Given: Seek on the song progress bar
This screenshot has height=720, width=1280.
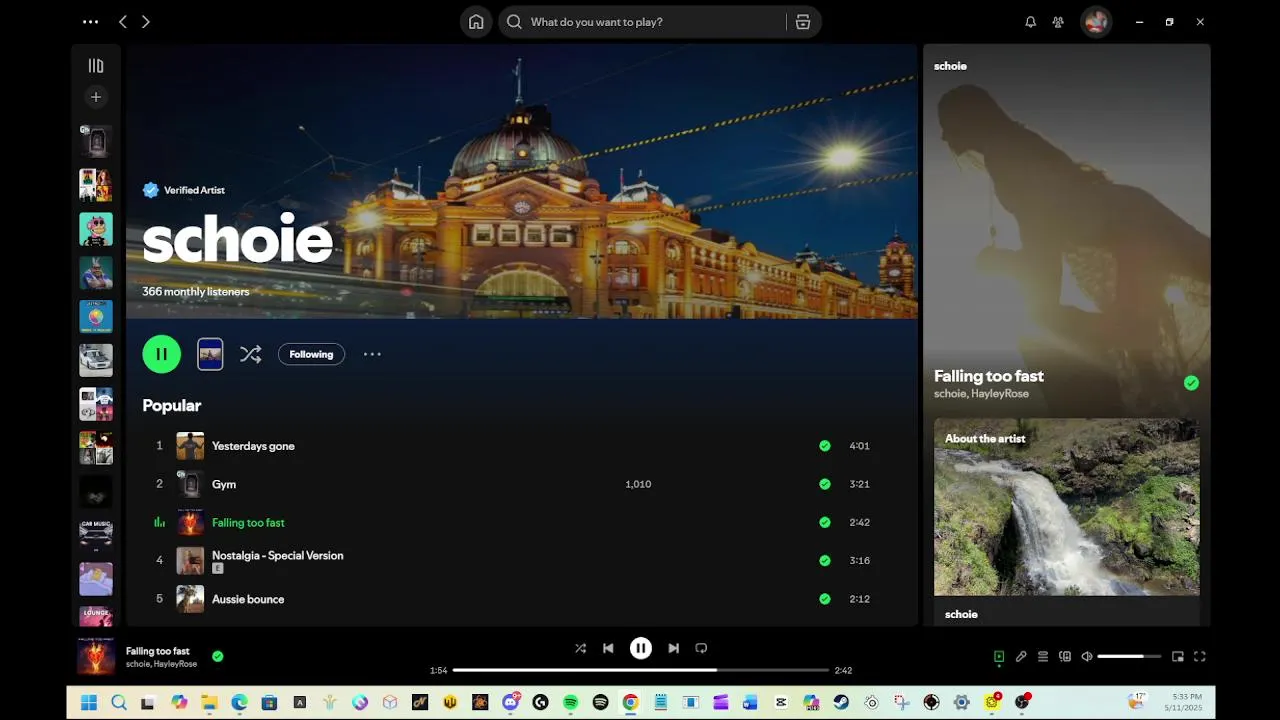Looking at the screenshot, I should tap(641, 670).
